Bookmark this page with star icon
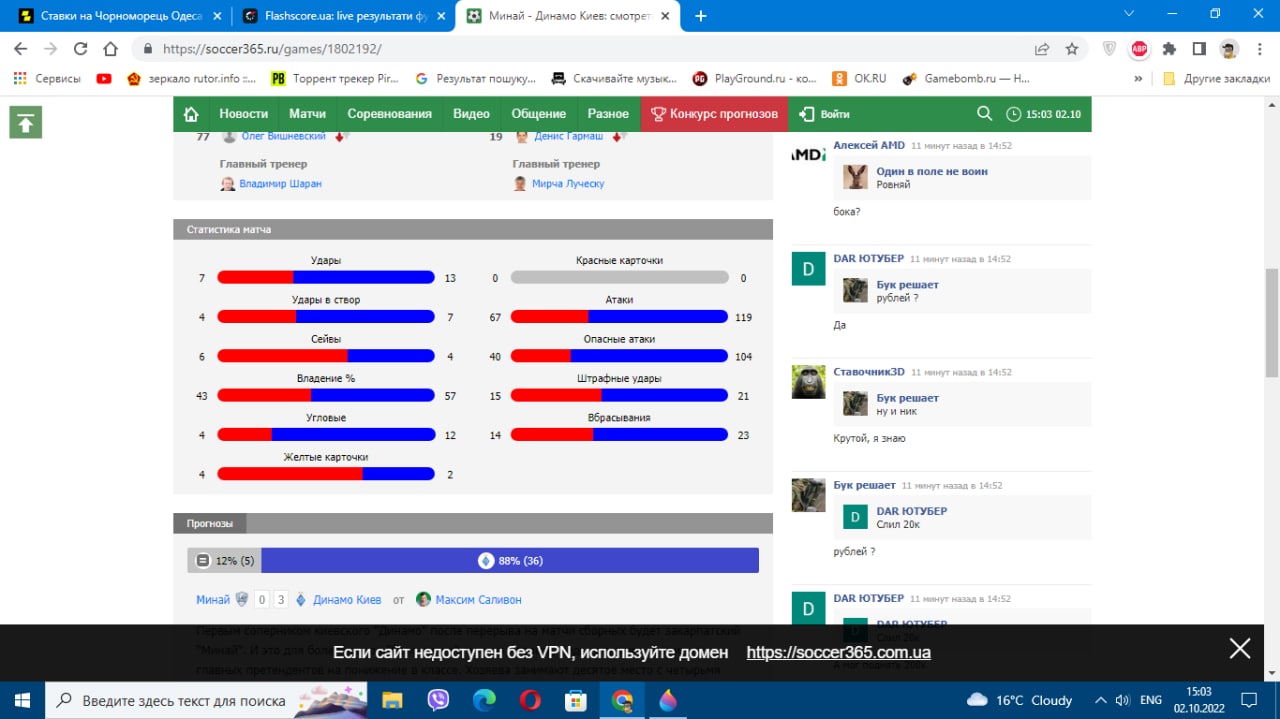 pyautogui.click(x=1072, y=48)
